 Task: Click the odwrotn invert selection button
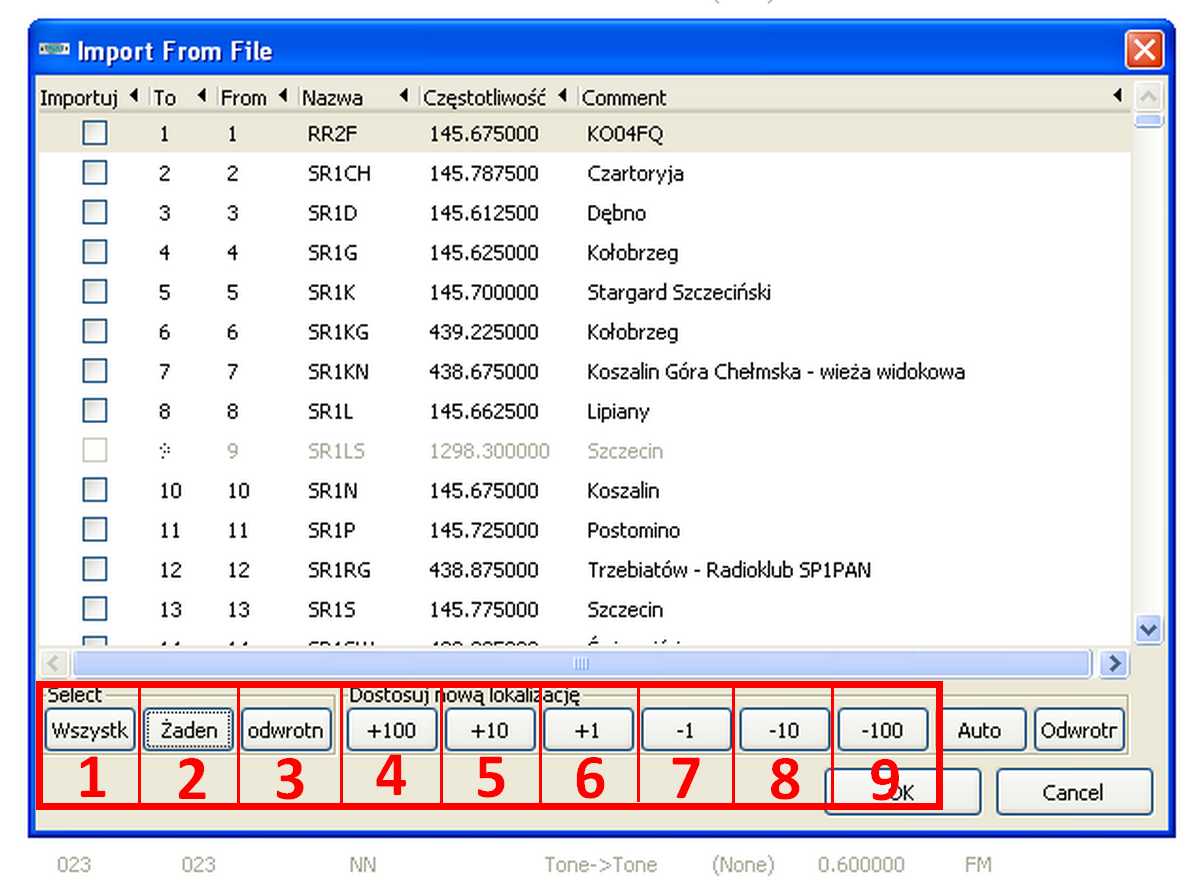286,730
